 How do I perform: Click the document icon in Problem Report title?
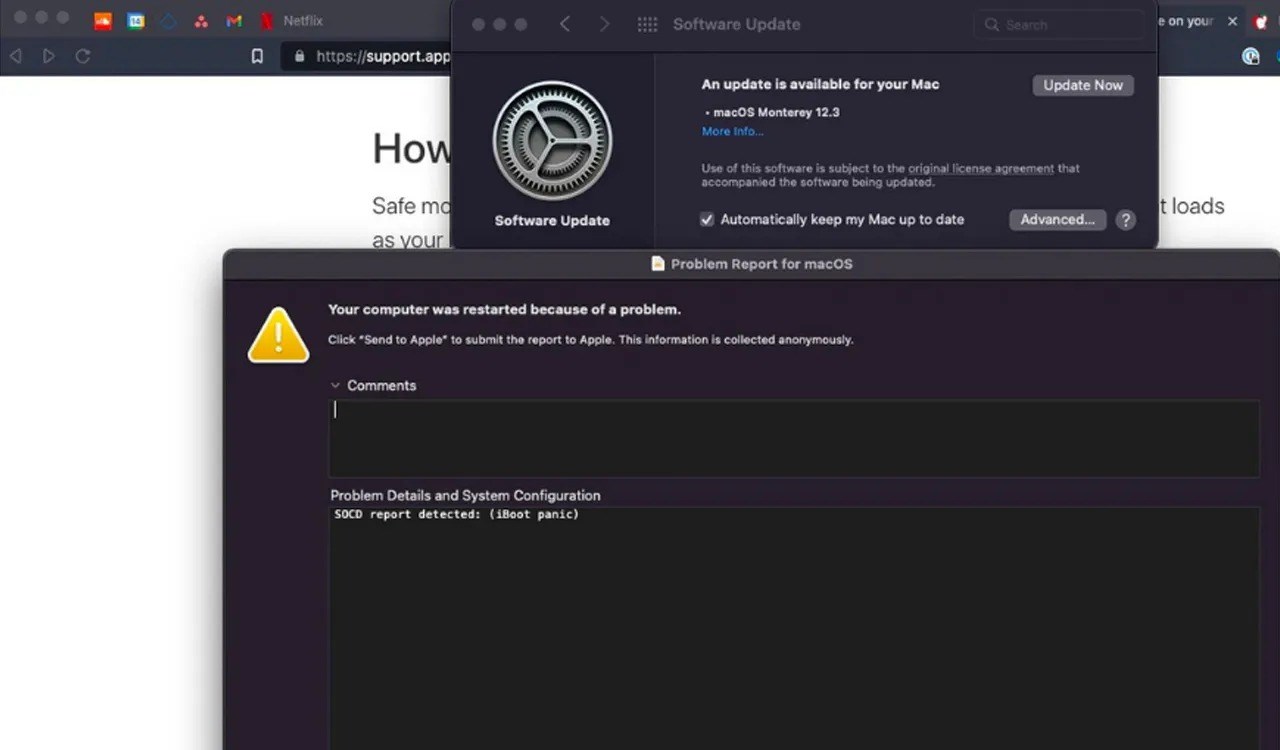tap(657, 264)
